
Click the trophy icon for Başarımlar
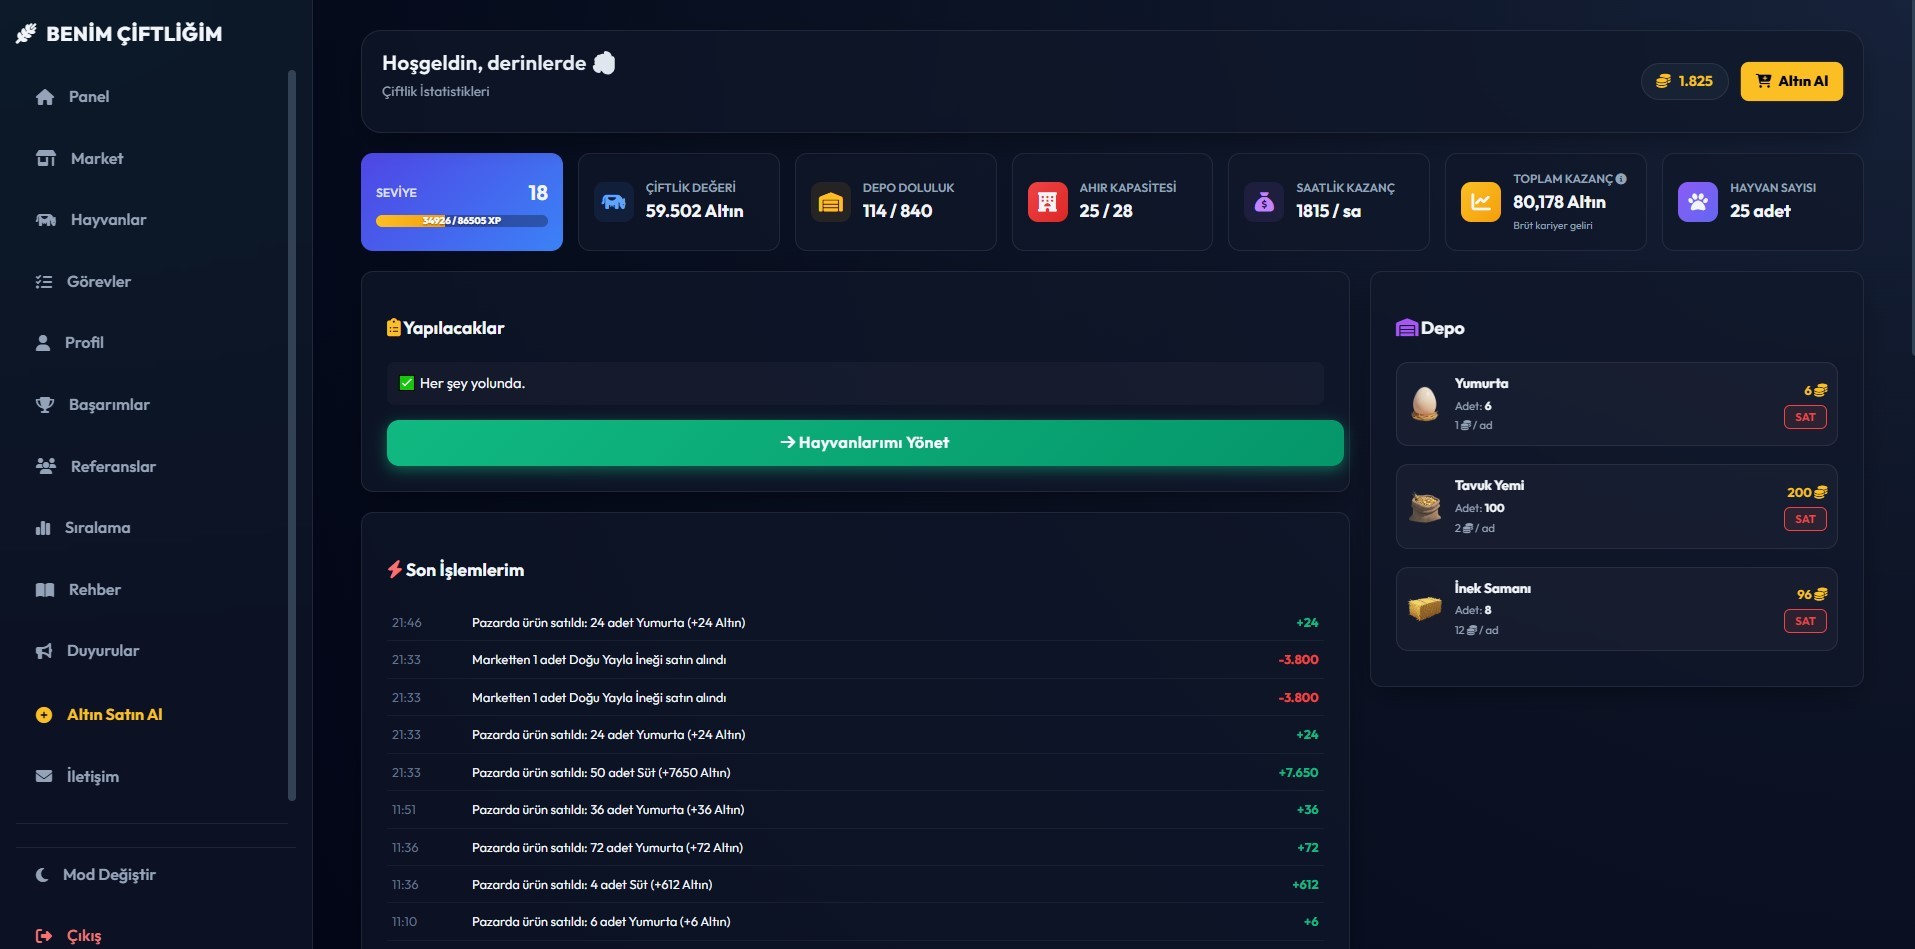pyautogui.click(x=45, y=405)
